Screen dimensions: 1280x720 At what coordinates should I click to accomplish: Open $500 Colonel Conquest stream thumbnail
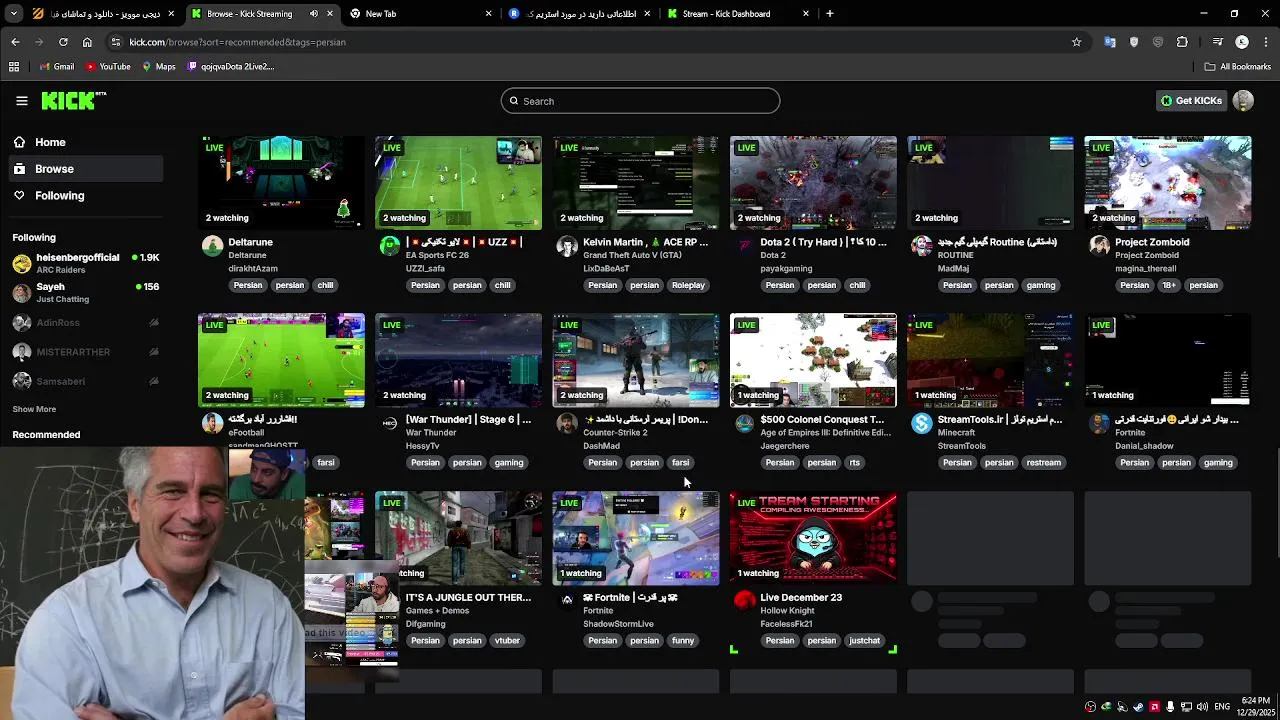813,360
